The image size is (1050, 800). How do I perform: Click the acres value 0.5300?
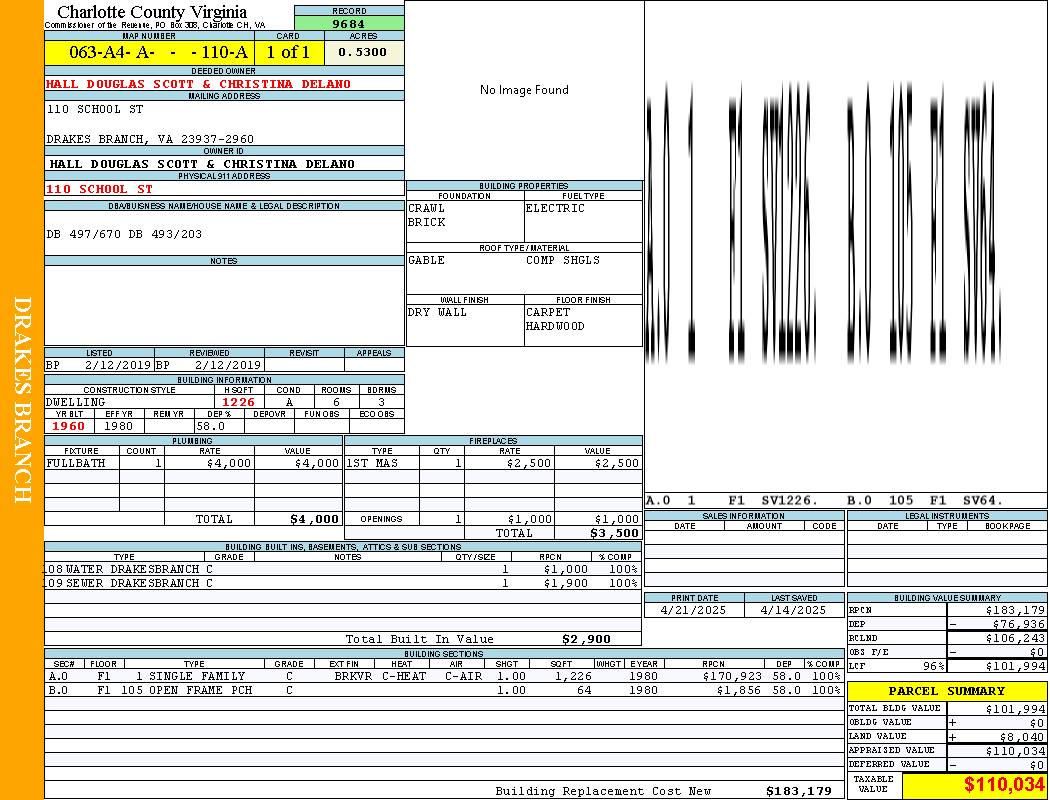[x=363, y=52]
